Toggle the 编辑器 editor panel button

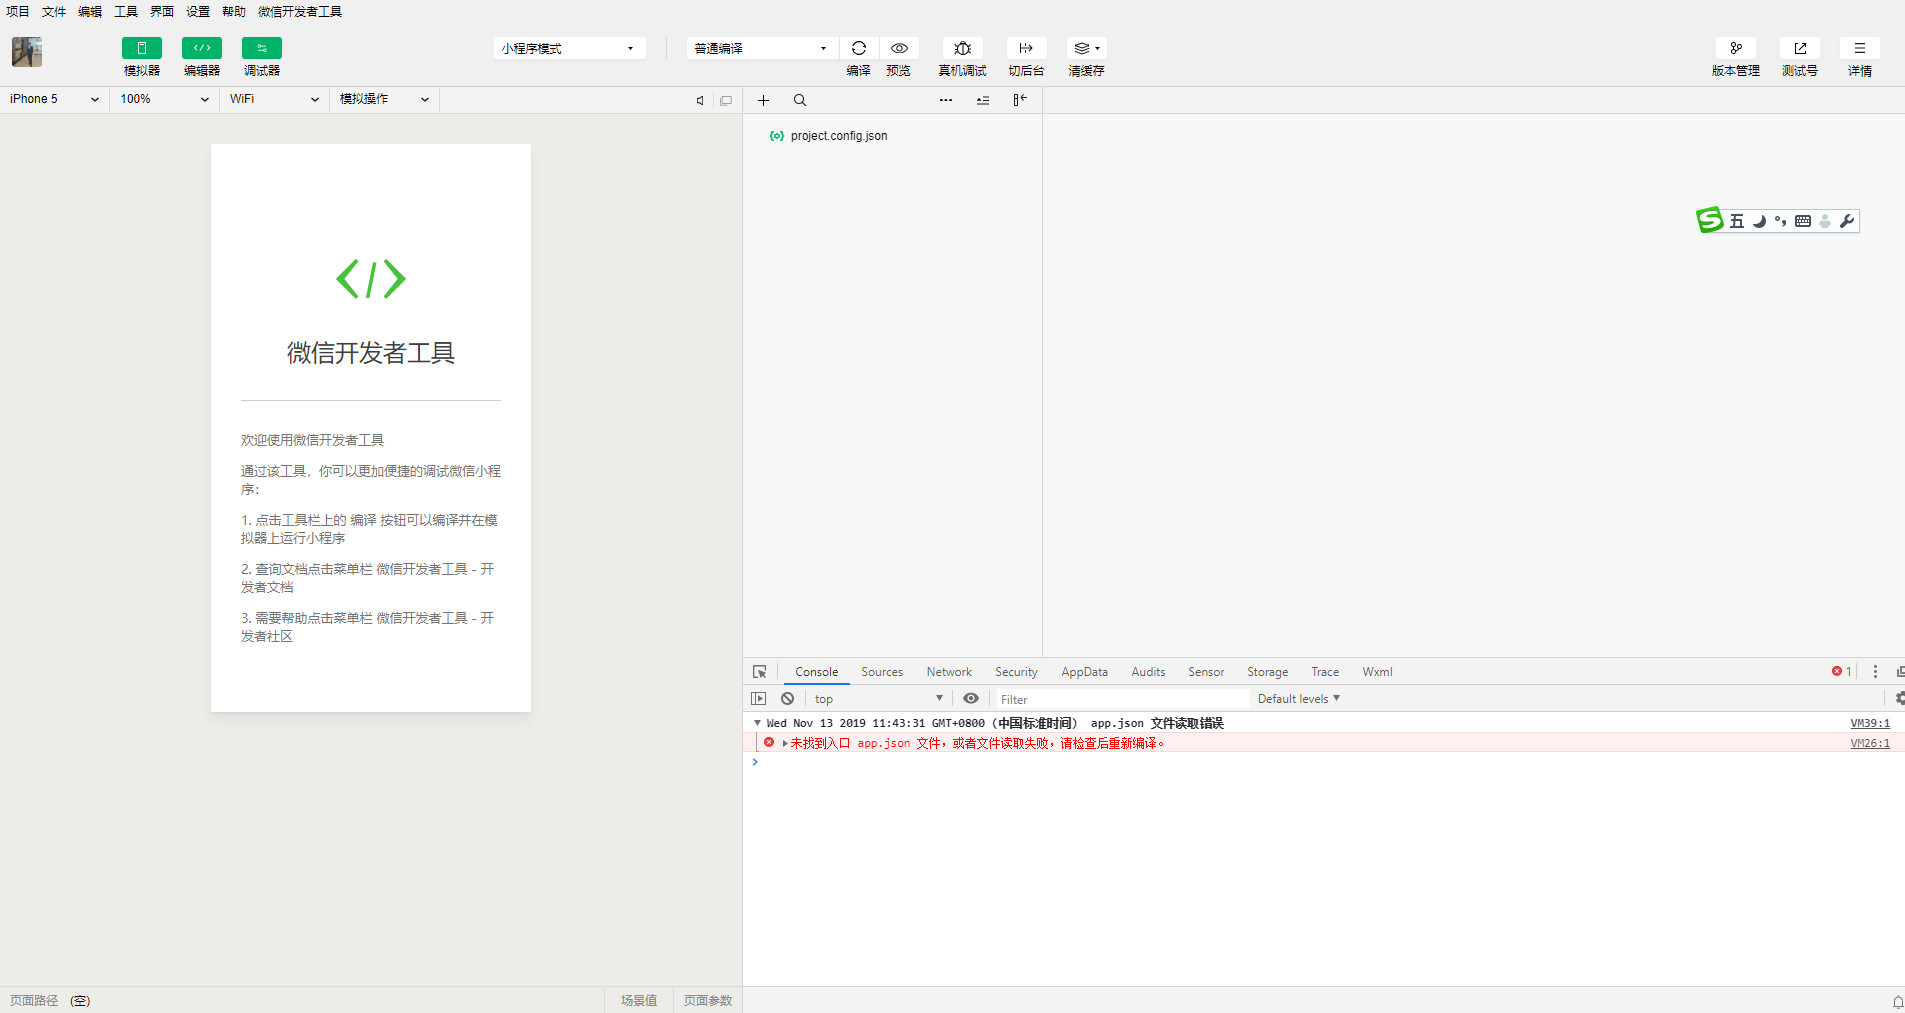click(201, 48)
